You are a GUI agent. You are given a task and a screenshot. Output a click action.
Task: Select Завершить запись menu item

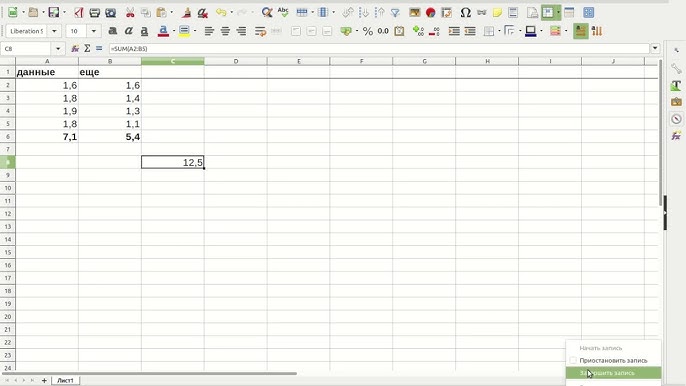613,373
